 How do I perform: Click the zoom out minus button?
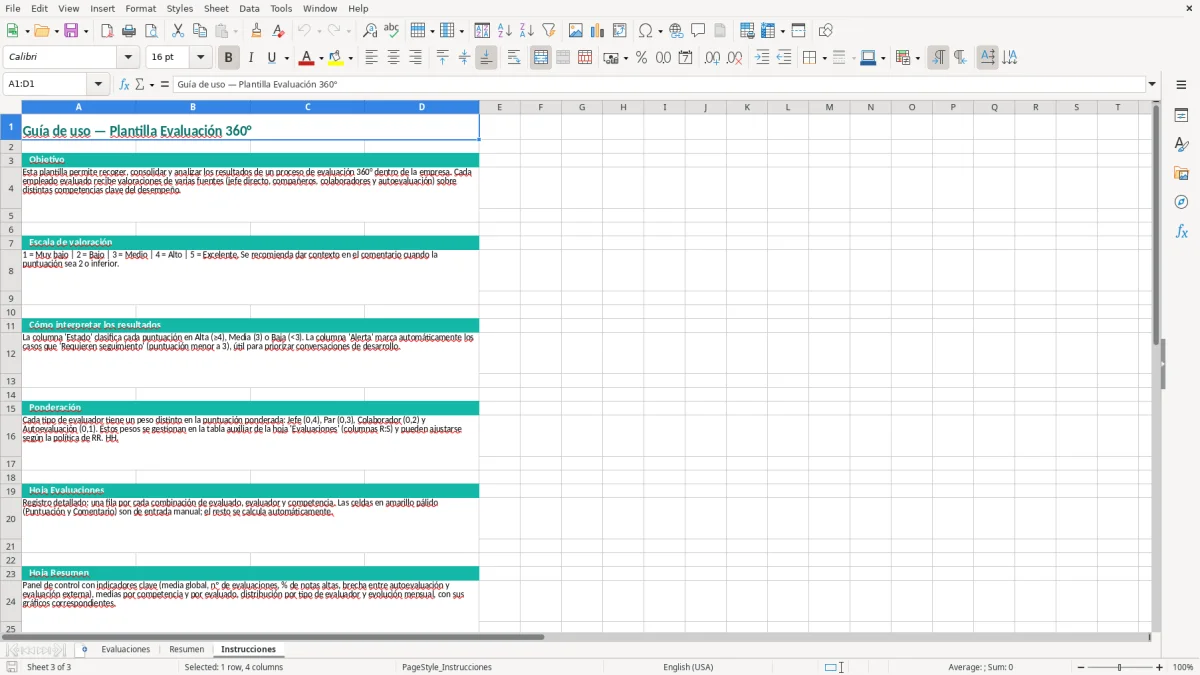point(1081,667)
